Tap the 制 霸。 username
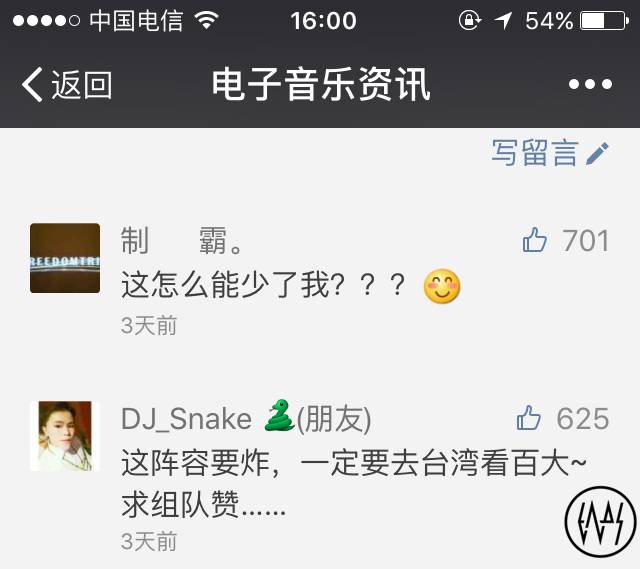 (x=182, y=241)
